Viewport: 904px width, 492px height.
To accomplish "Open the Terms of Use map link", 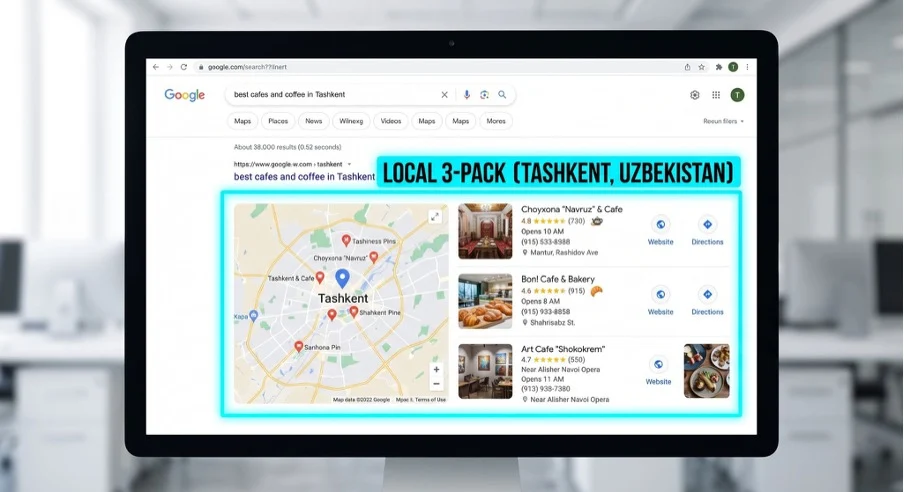I will (x=430, y=400).
